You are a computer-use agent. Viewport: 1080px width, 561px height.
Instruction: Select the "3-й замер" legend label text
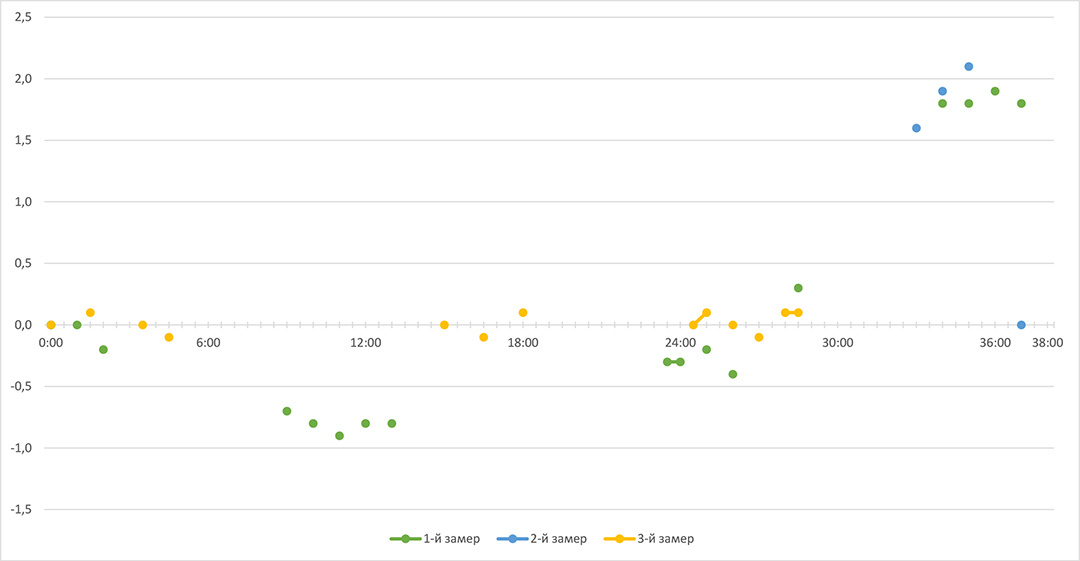coord(665,539)
